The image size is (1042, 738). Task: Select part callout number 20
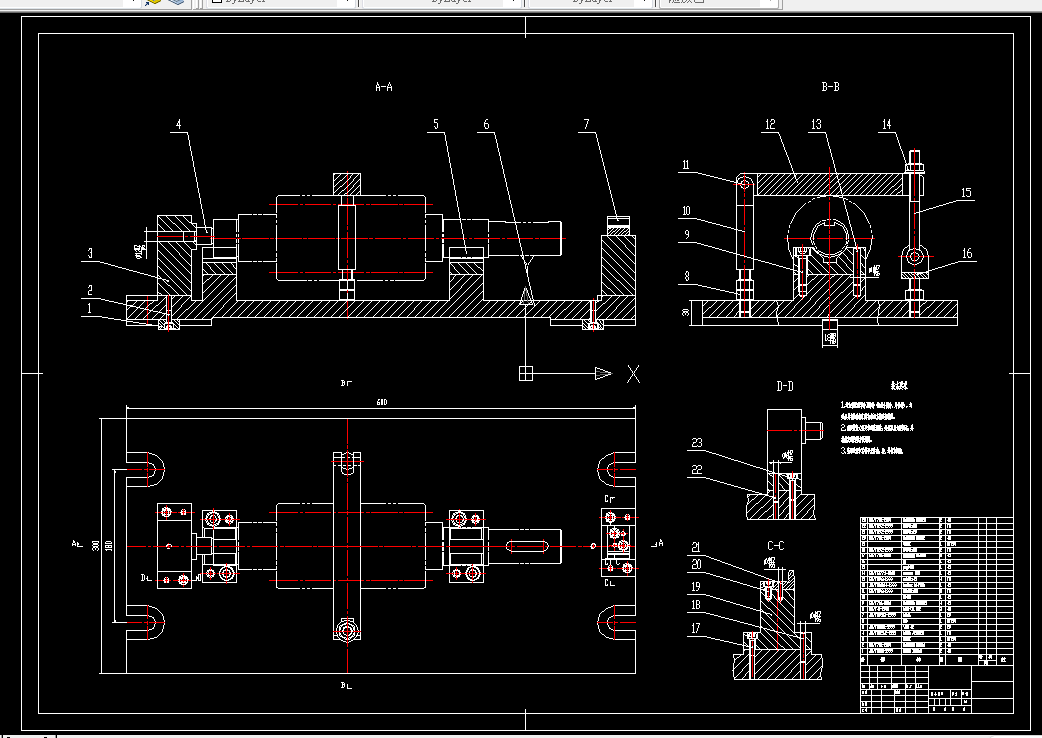coord(696,564)
